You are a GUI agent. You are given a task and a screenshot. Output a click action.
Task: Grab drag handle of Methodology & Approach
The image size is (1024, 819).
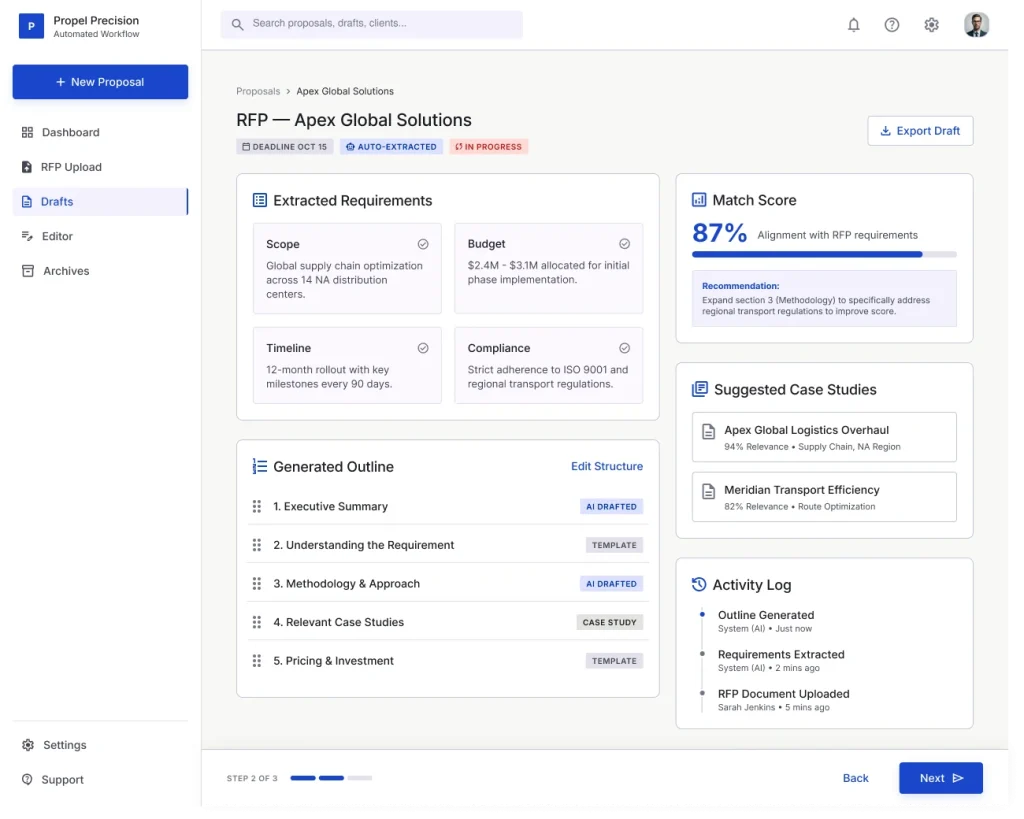pos(257,583)
